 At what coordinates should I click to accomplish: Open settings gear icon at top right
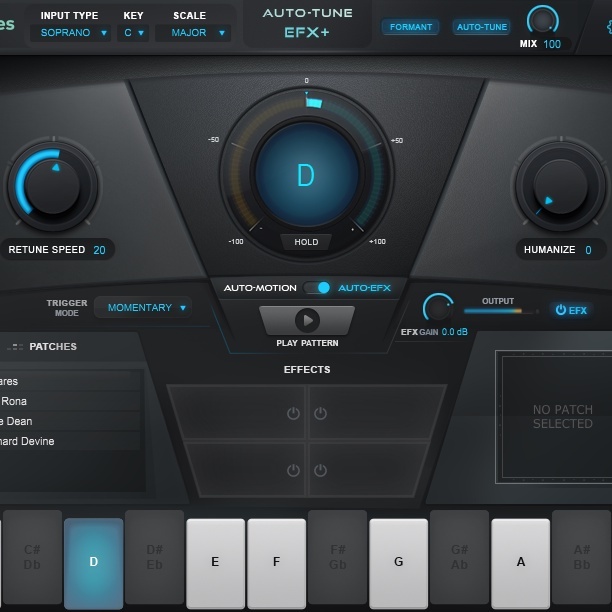point(609,27)
